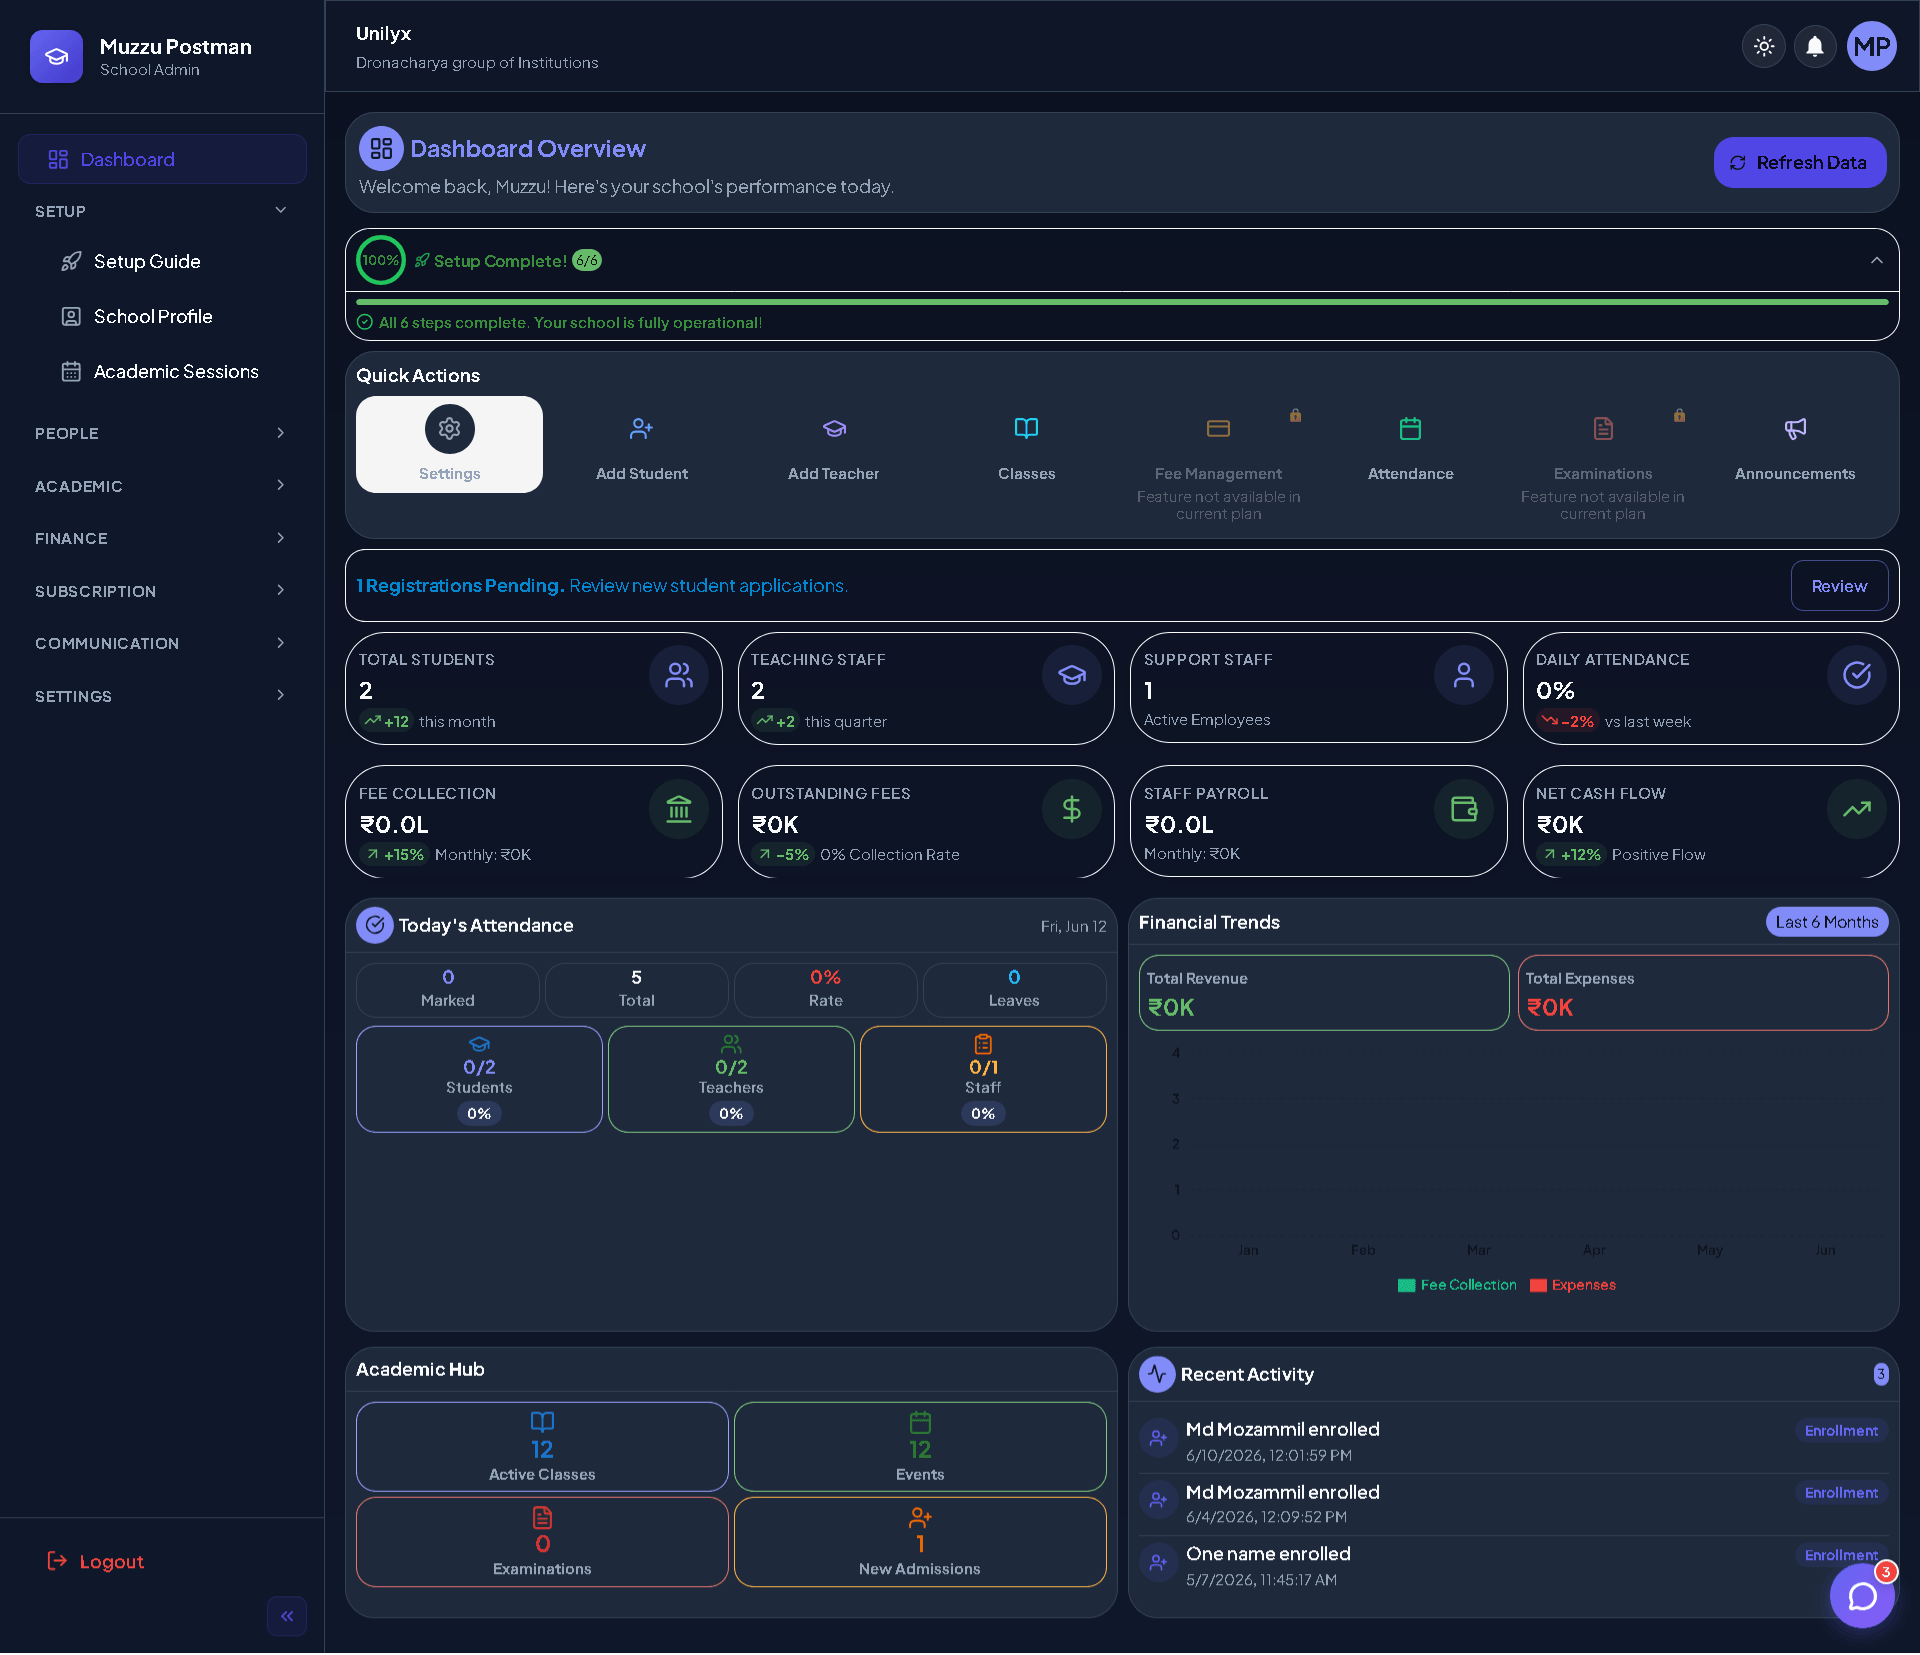Open the MP user avatar menu
1920x1655 pixels.
pyautogui.click(x=1872, y=47)
